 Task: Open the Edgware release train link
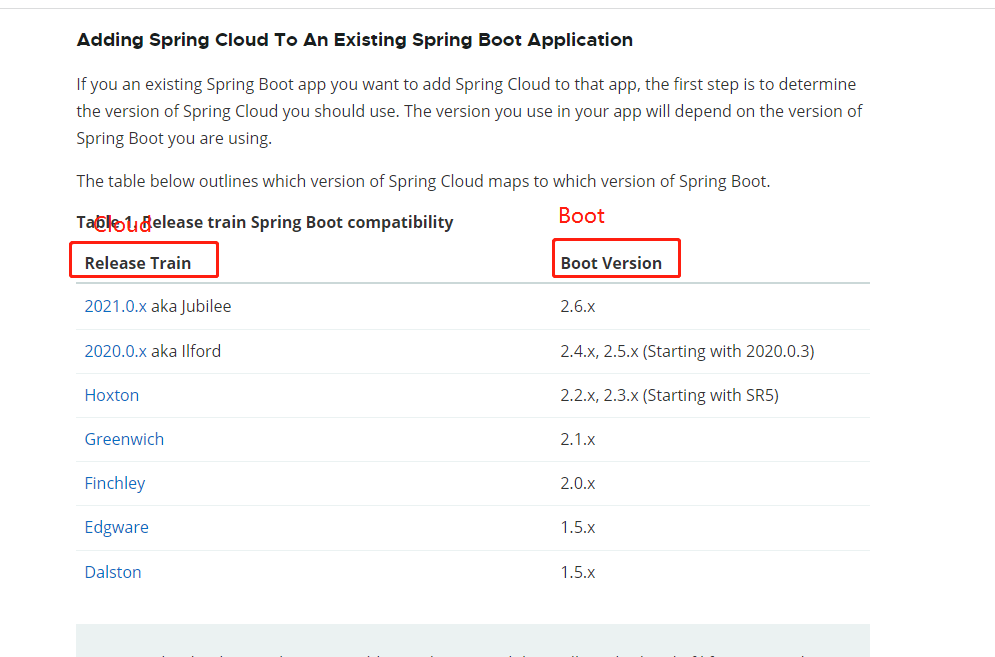pos(117,527)
